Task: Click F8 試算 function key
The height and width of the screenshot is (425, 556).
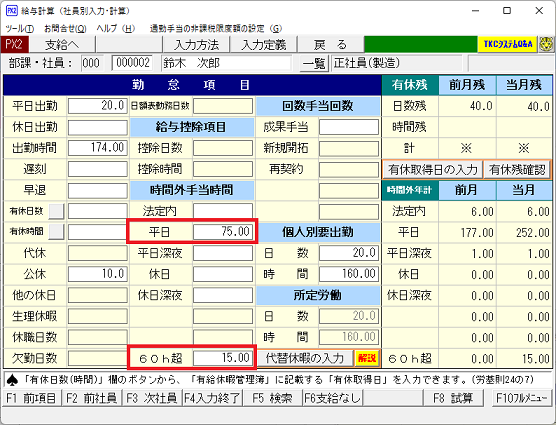Action: click(453, 398)
